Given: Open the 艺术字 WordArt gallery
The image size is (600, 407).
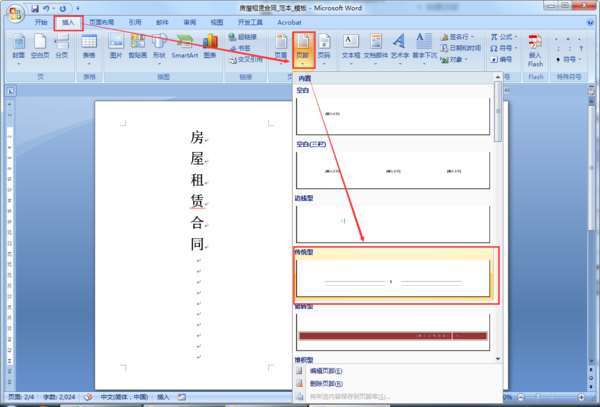Looking at the screenshot, I should pyautogui.click(x=399, y=50).
